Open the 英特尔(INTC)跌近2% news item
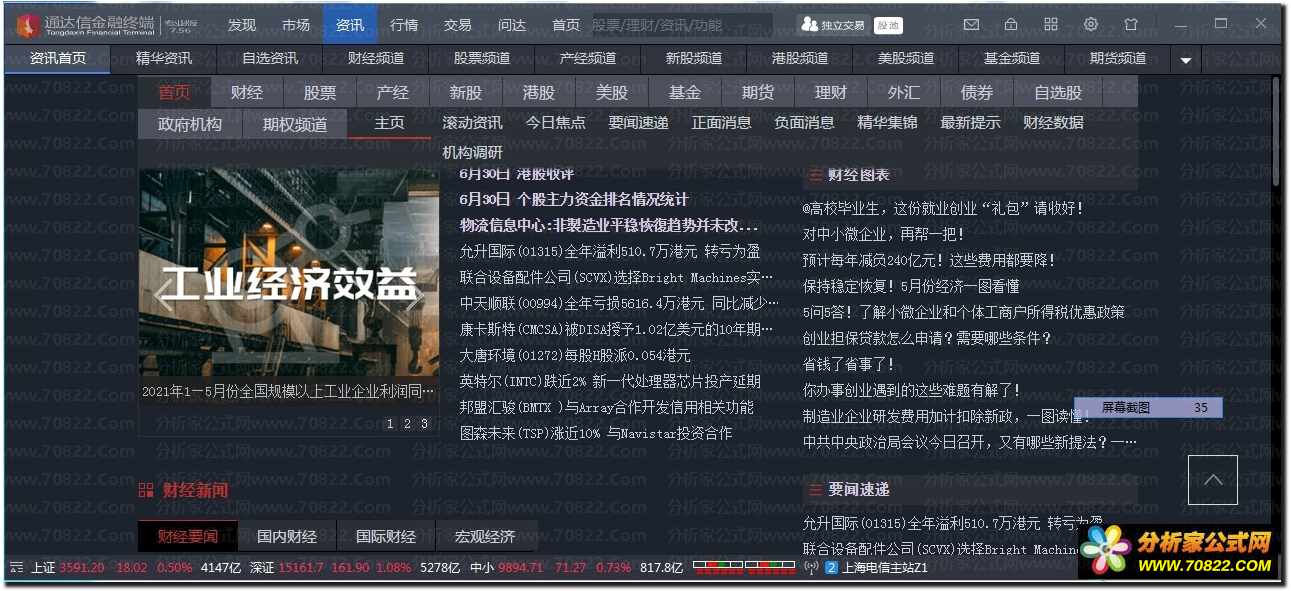 [x=610, y=382]
